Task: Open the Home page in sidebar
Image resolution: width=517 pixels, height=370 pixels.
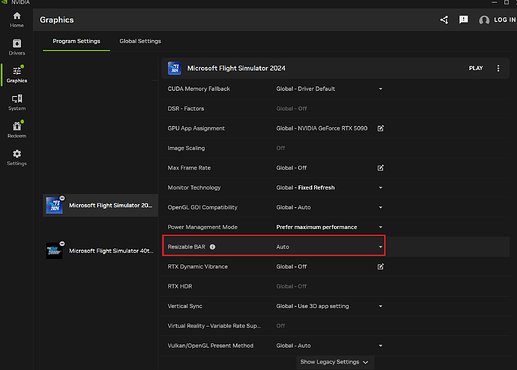Action: click(17, 20)
